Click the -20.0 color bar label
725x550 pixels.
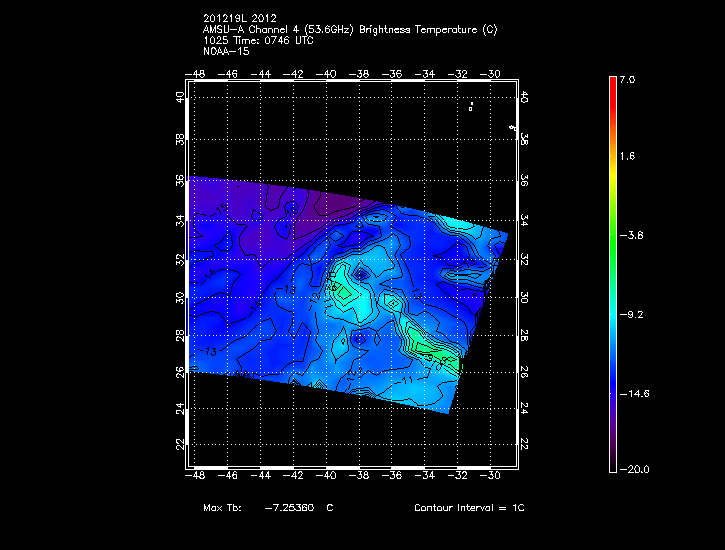tap(633, 469)
